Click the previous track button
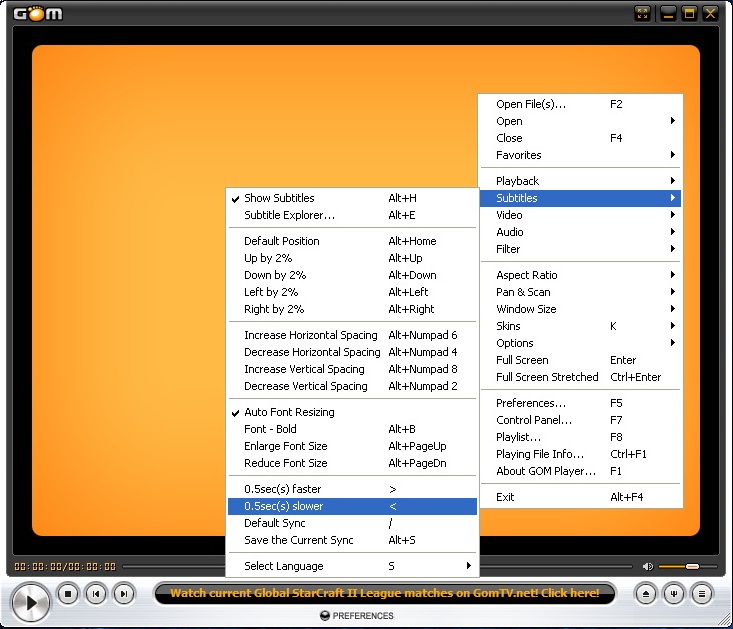Viewport: 733px width, 629px height. [x=96, y=594]
